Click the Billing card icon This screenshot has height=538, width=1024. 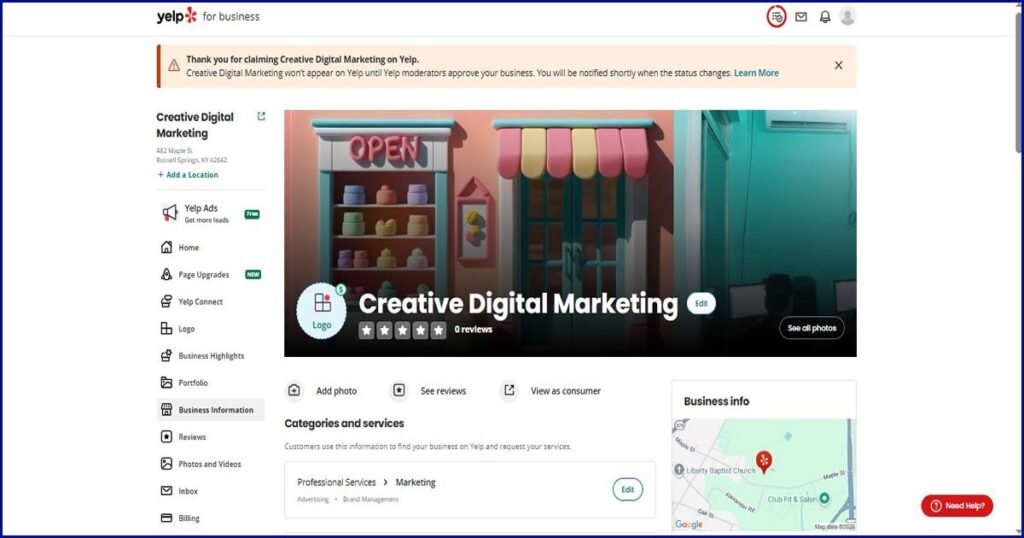(x=167, y=518)
